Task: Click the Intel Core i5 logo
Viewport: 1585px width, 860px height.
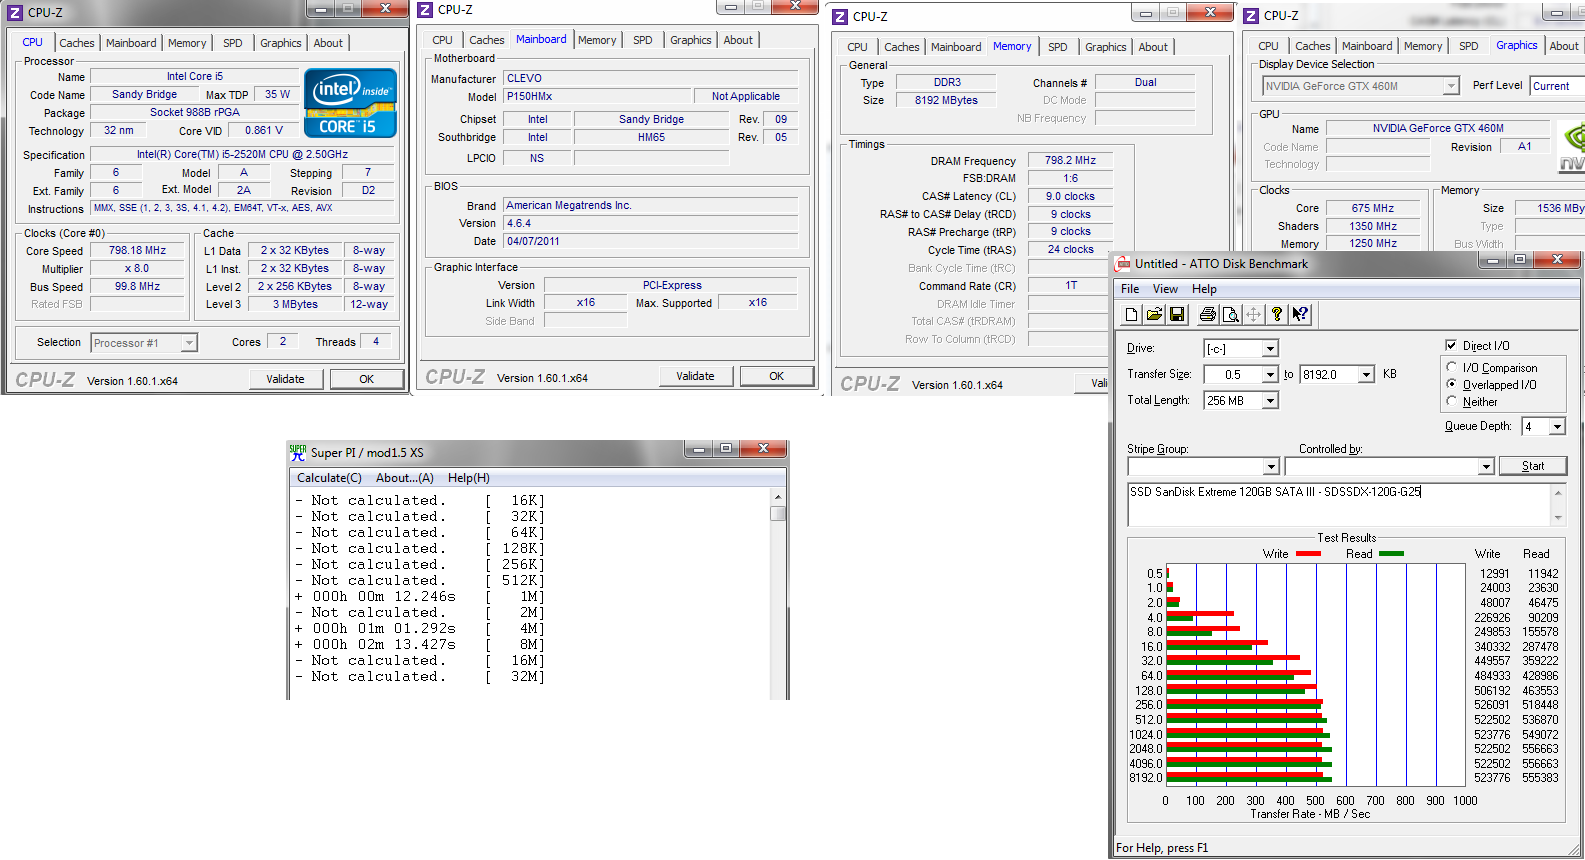Action: 350,103
